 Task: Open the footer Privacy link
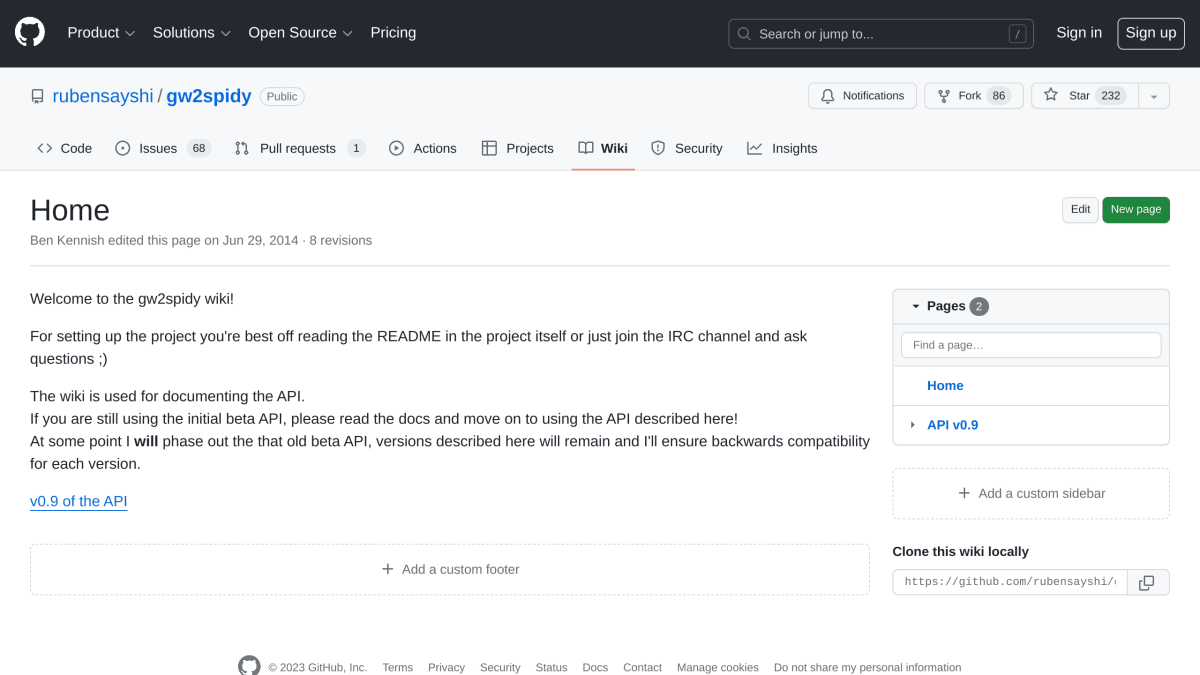pyautogui.click(x=446, y=667)
